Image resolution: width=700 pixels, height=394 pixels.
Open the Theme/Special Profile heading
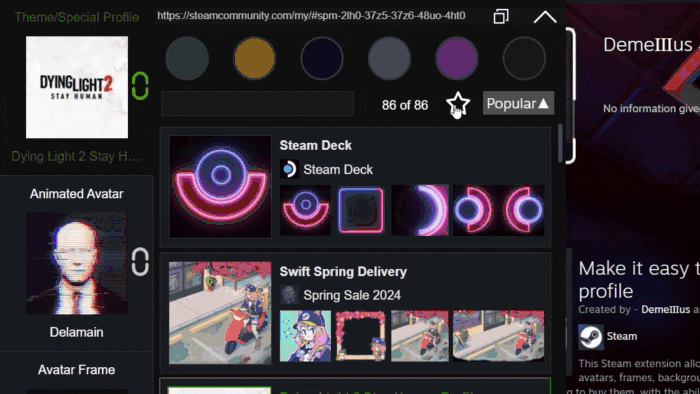pyautogui.click(x=77, y=17)
